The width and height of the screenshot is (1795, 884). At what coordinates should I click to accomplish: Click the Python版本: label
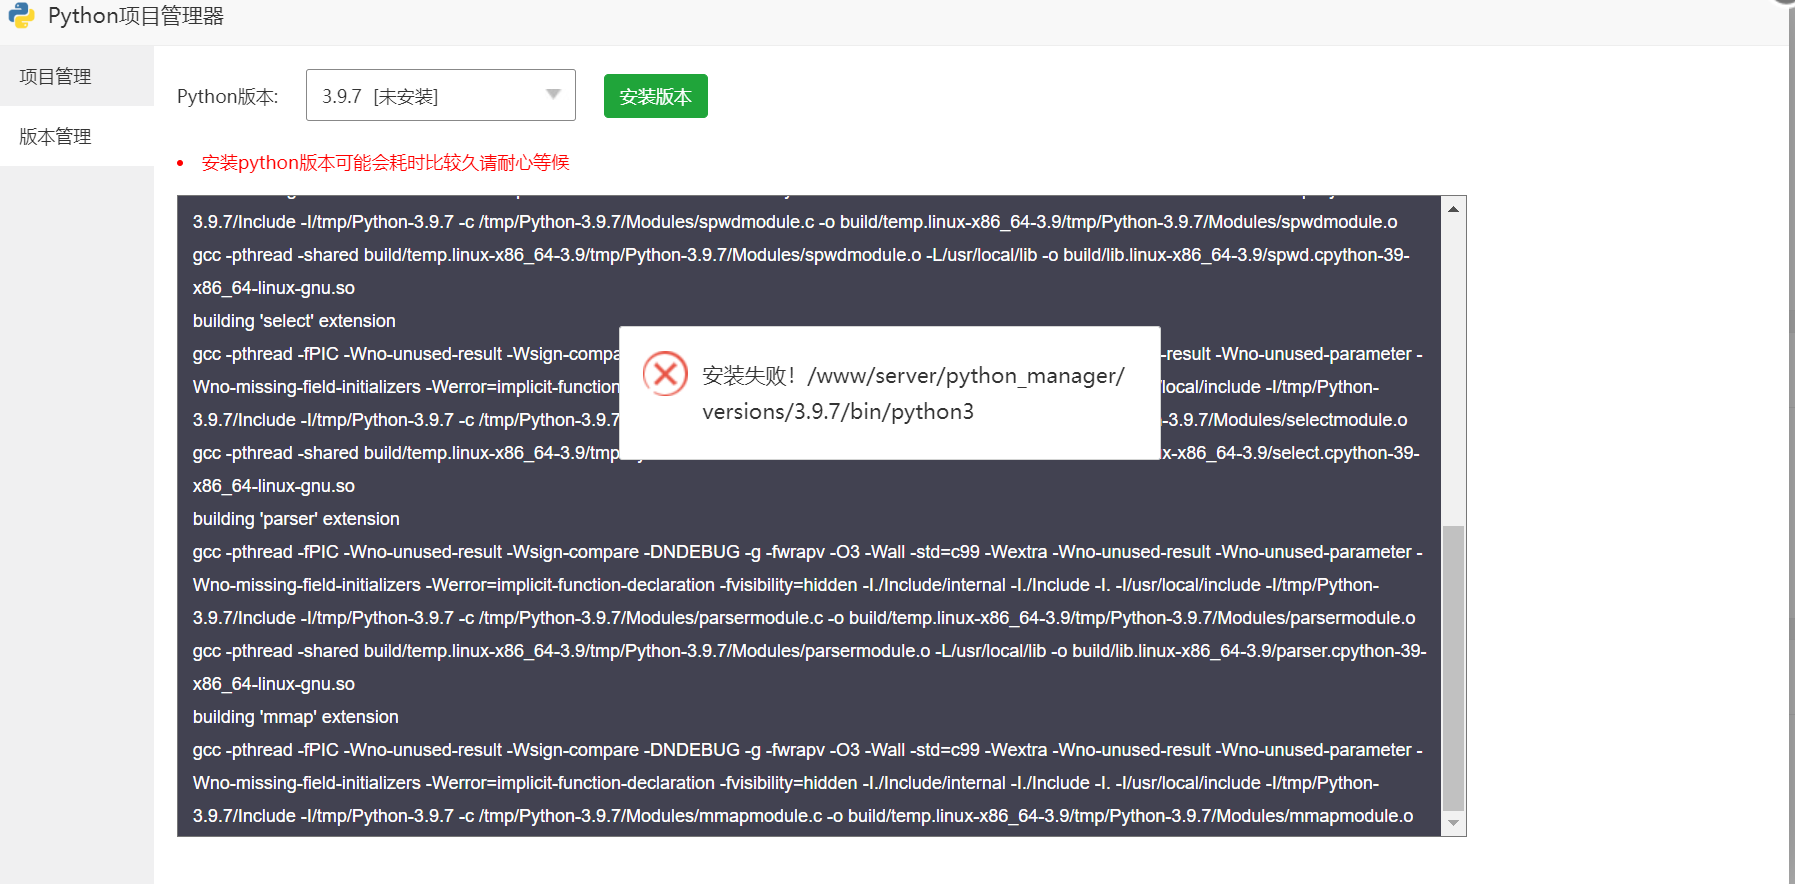point(228,96)
